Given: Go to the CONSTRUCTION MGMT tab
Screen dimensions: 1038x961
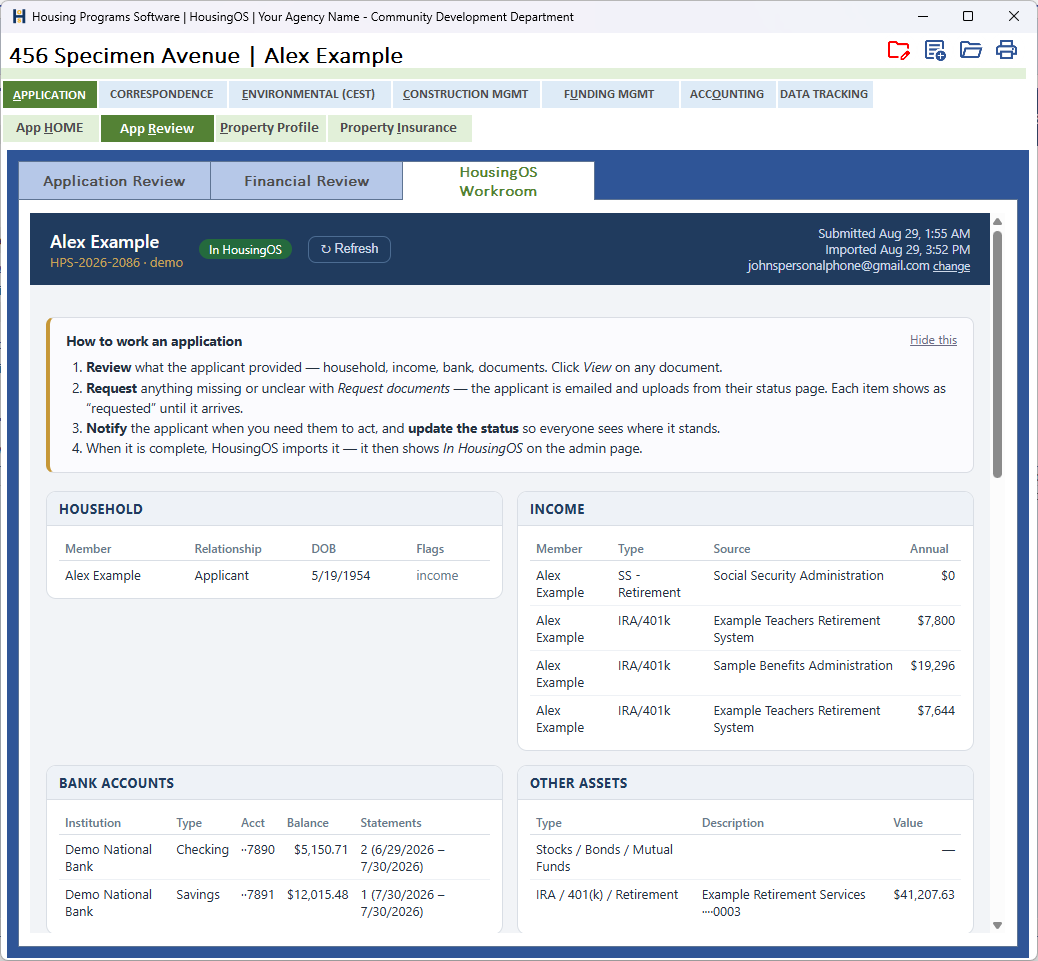Looking at the screenshot, I should (x=465, y=95).
